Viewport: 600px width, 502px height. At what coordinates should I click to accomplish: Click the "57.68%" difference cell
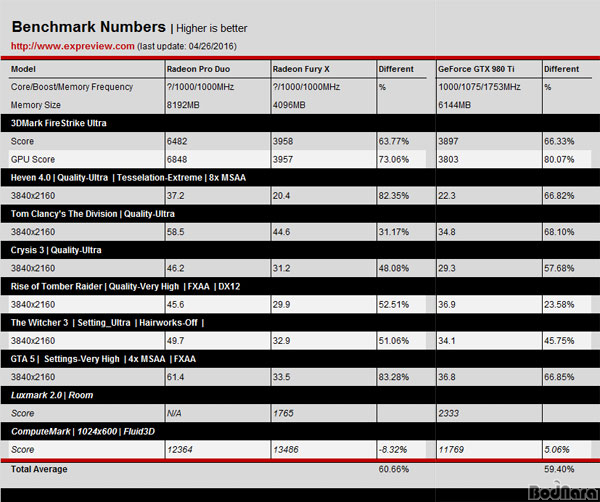[559, 268]
